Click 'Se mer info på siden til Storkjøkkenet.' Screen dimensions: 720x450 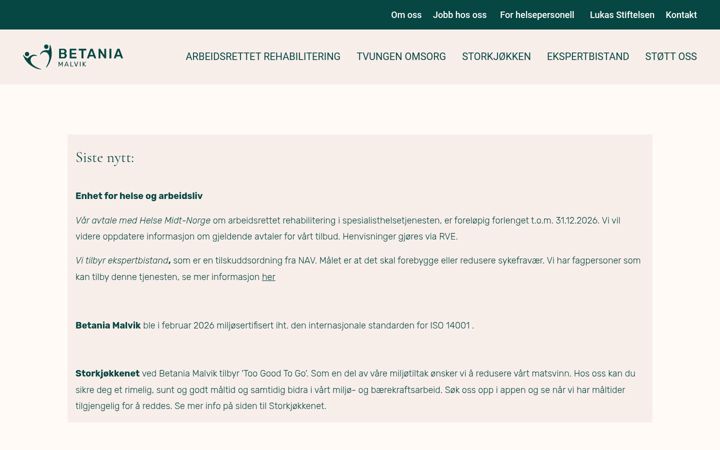click(x=250, y=406)
